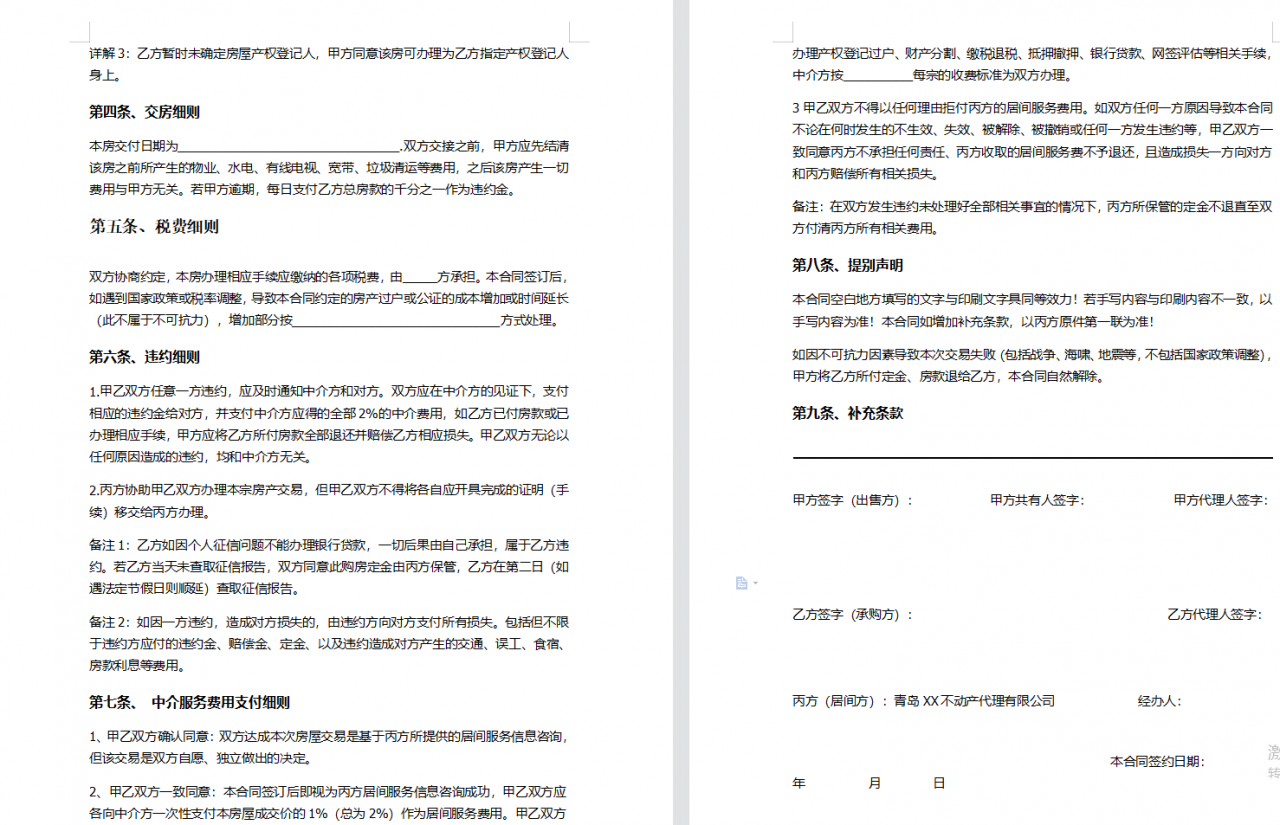This screenshot has height=825, width=1280.
Task: Click clause "3 甲乙双方不得以任何理由拒付" paragraph
Action: click(x=1032, y=140)
